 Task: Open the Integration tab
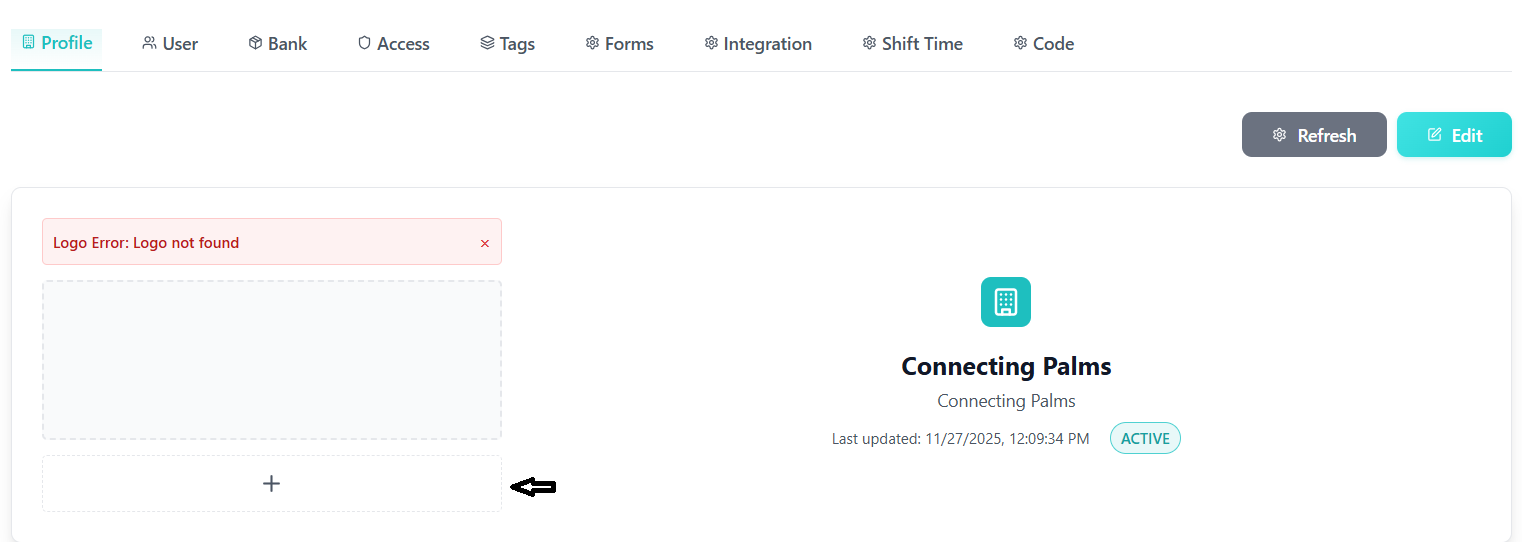pos(758,44)
